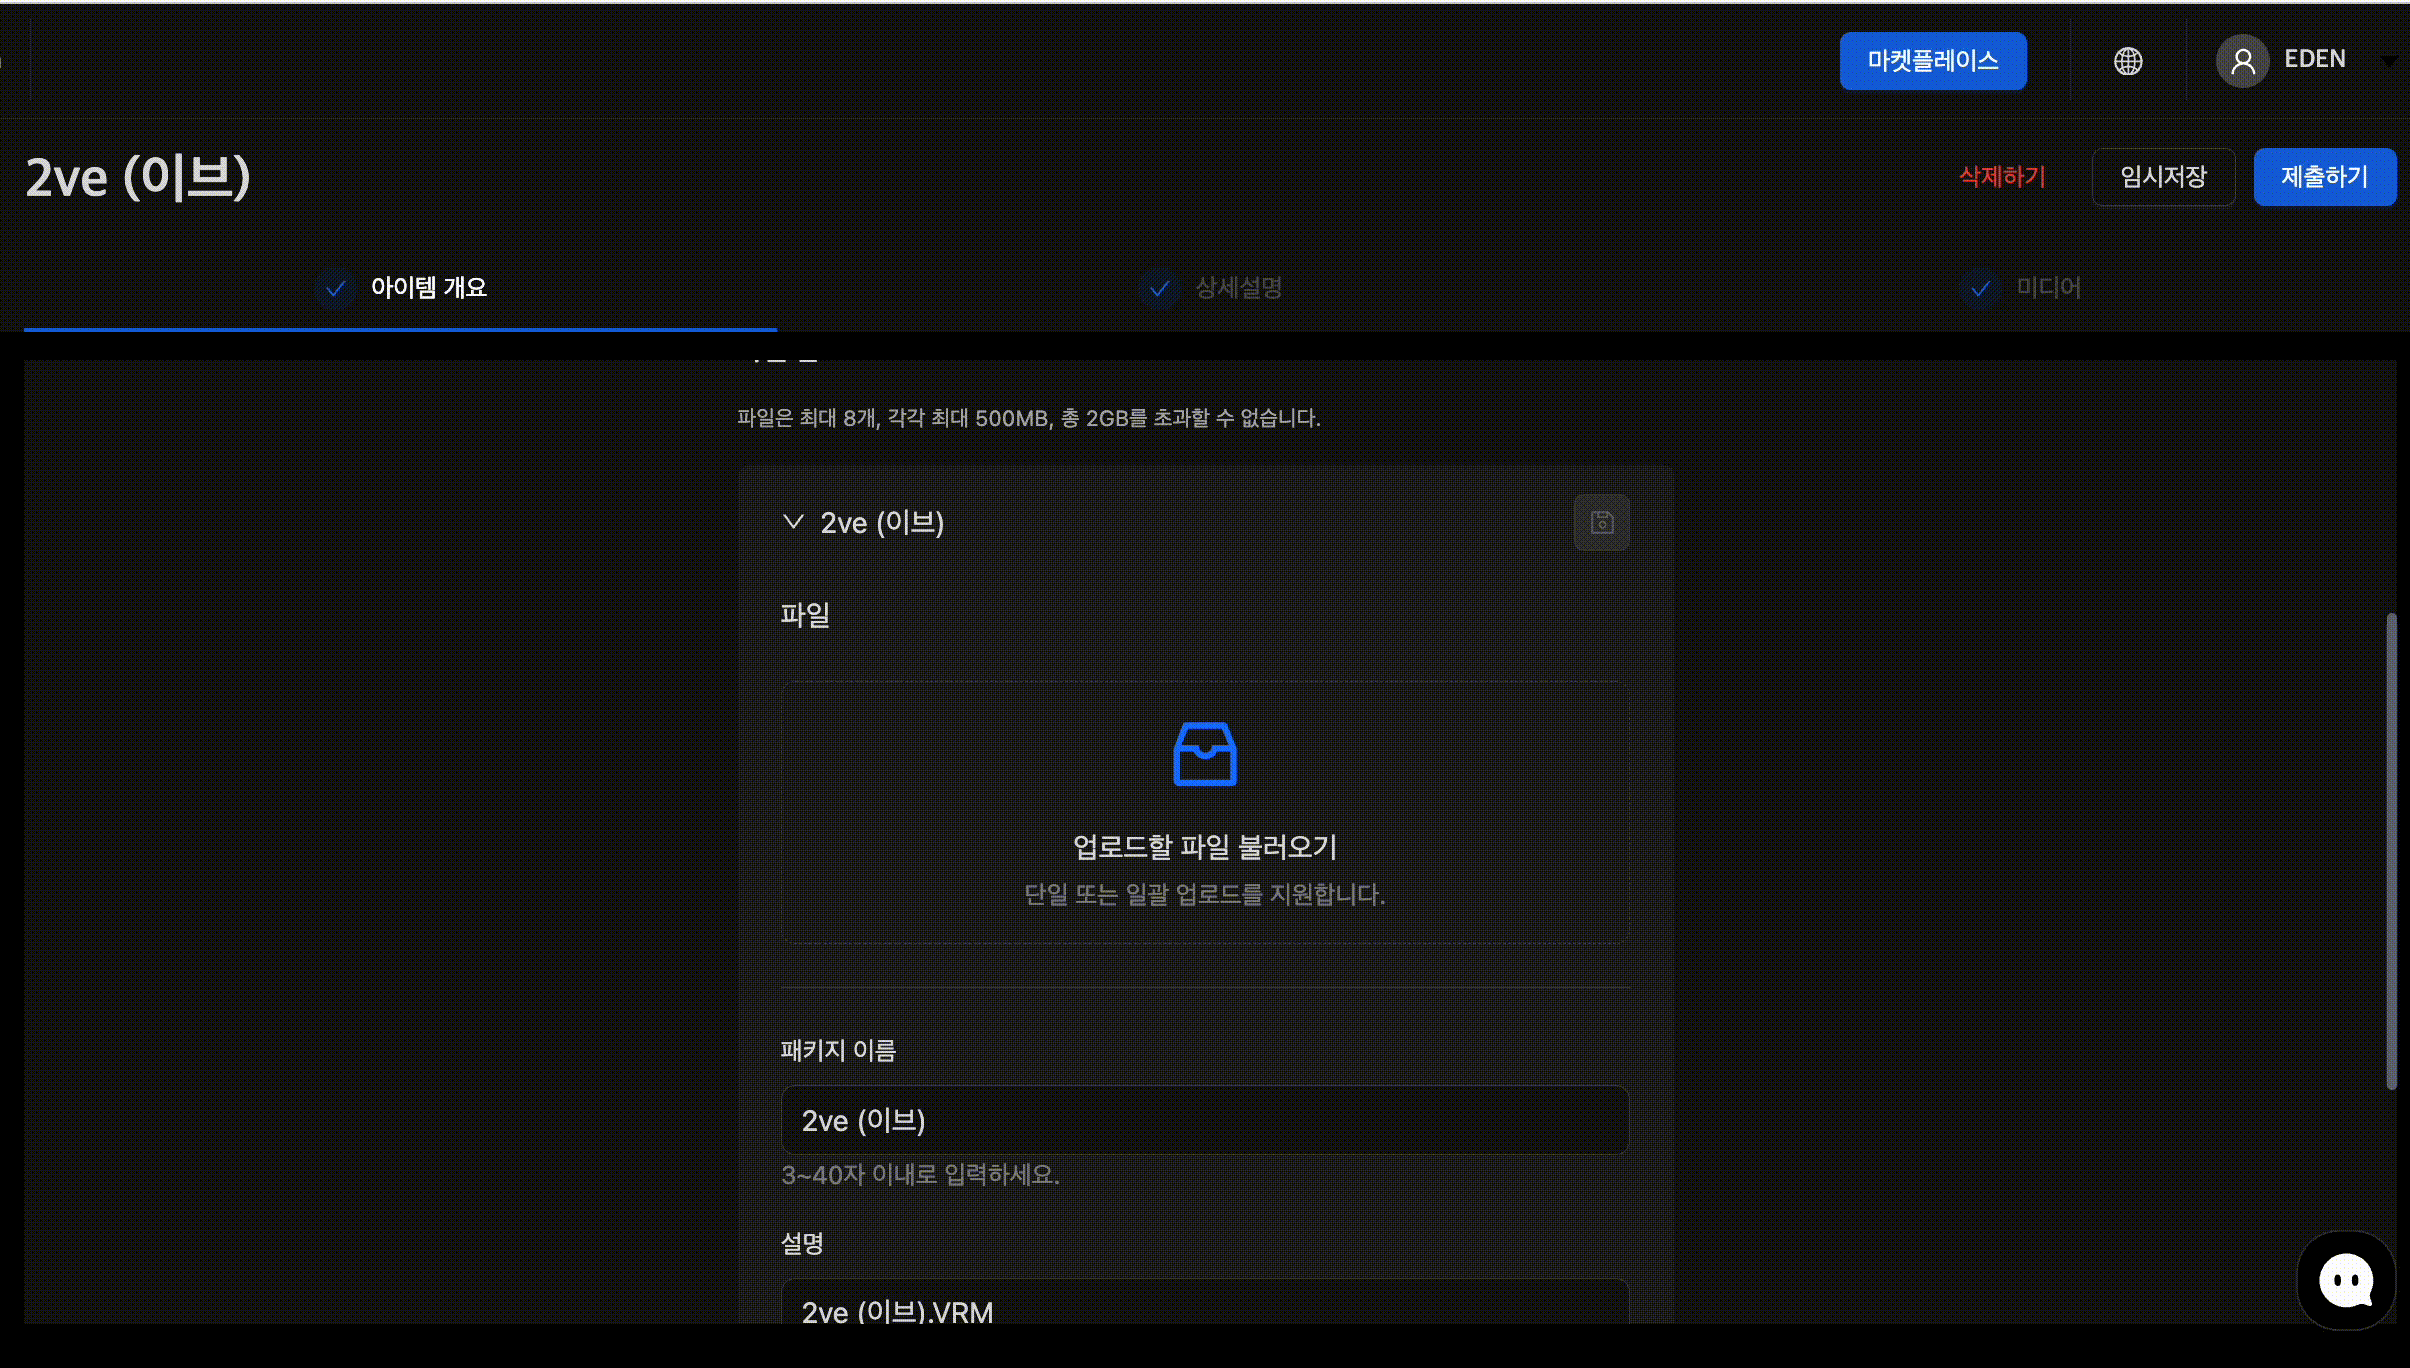Click the upload inbox icon
2410x1368 pixels.
[x=1204, y=754]
